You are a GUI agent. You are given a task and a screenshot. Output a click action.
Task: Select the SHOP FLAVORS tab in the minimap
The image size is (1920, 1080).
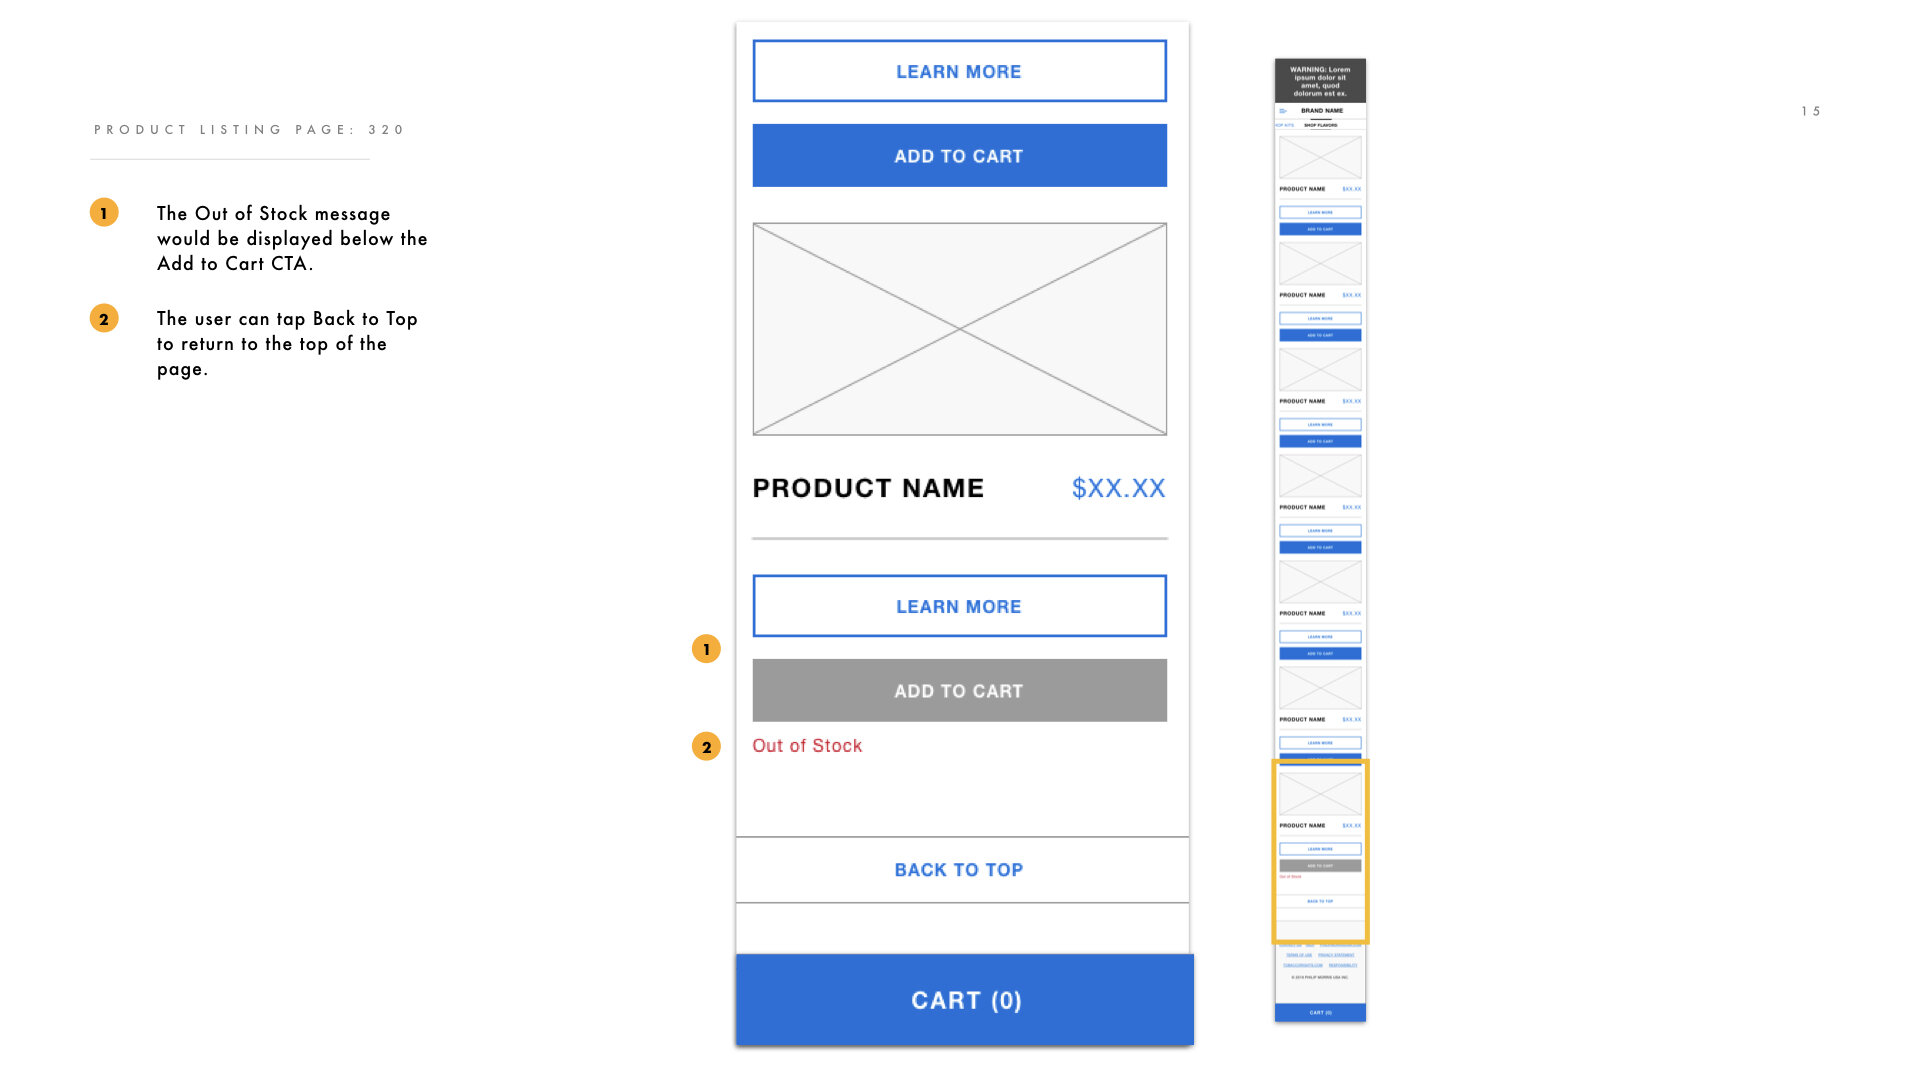[1321, 125]
